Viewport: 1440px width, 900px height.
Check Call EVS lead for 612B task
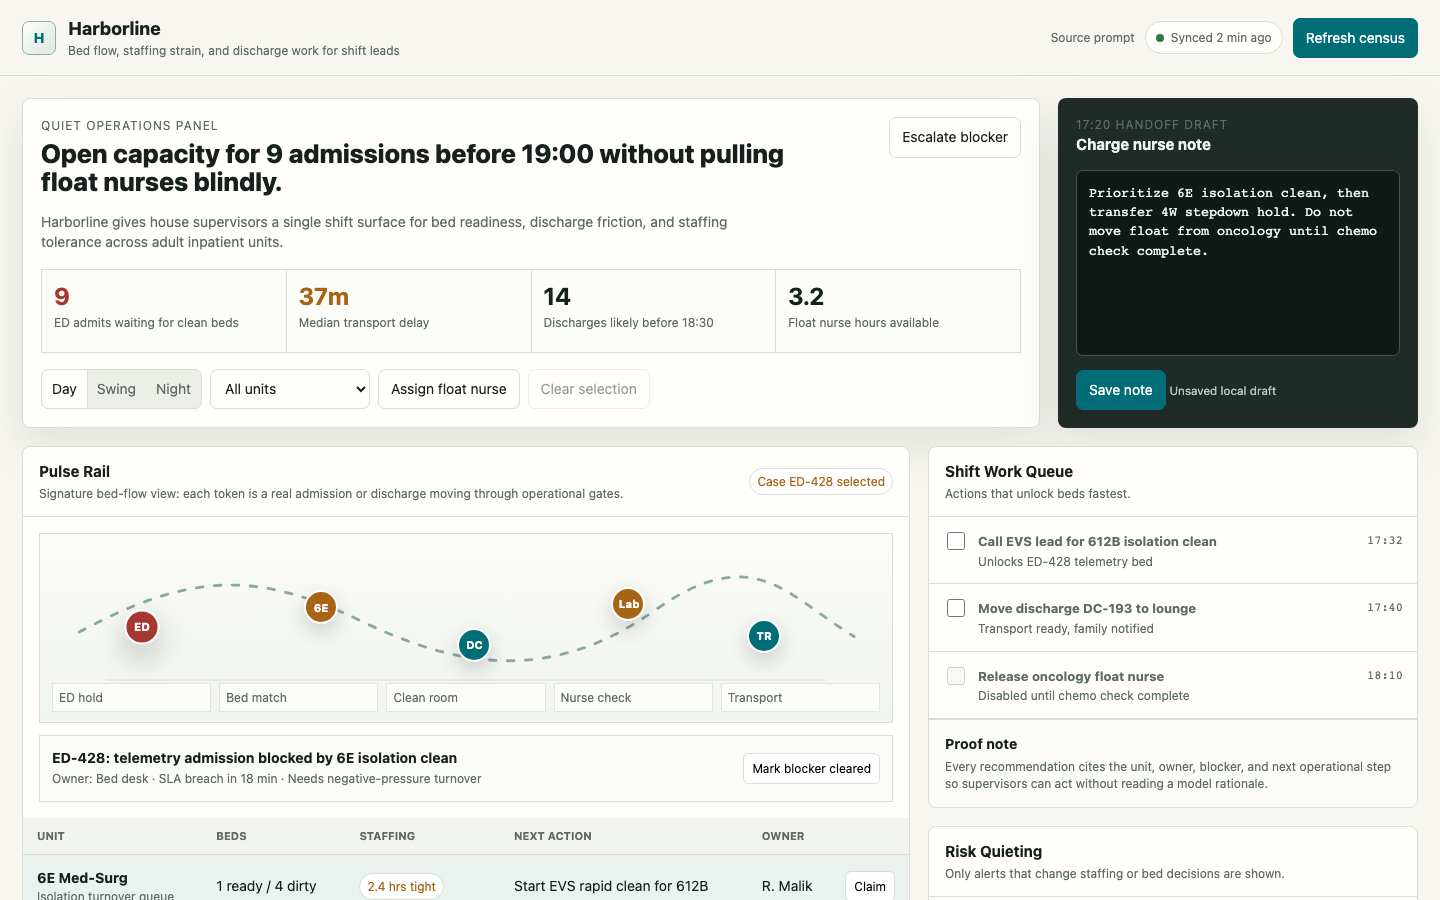click(956, 541)
